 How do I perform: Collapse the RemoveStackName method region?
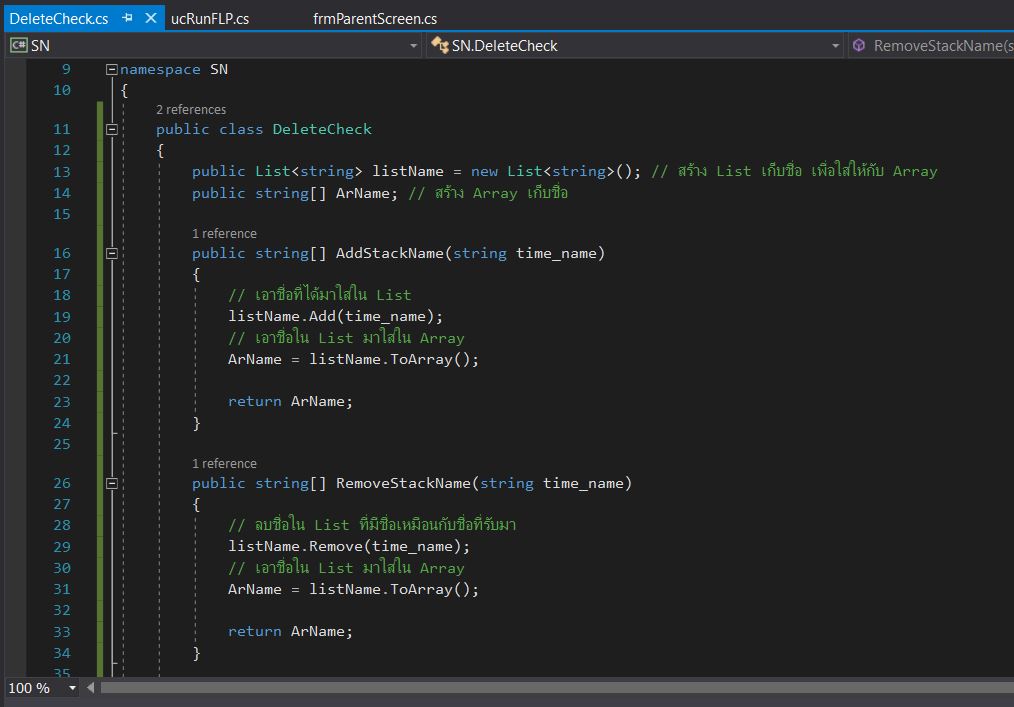point(112,483)
